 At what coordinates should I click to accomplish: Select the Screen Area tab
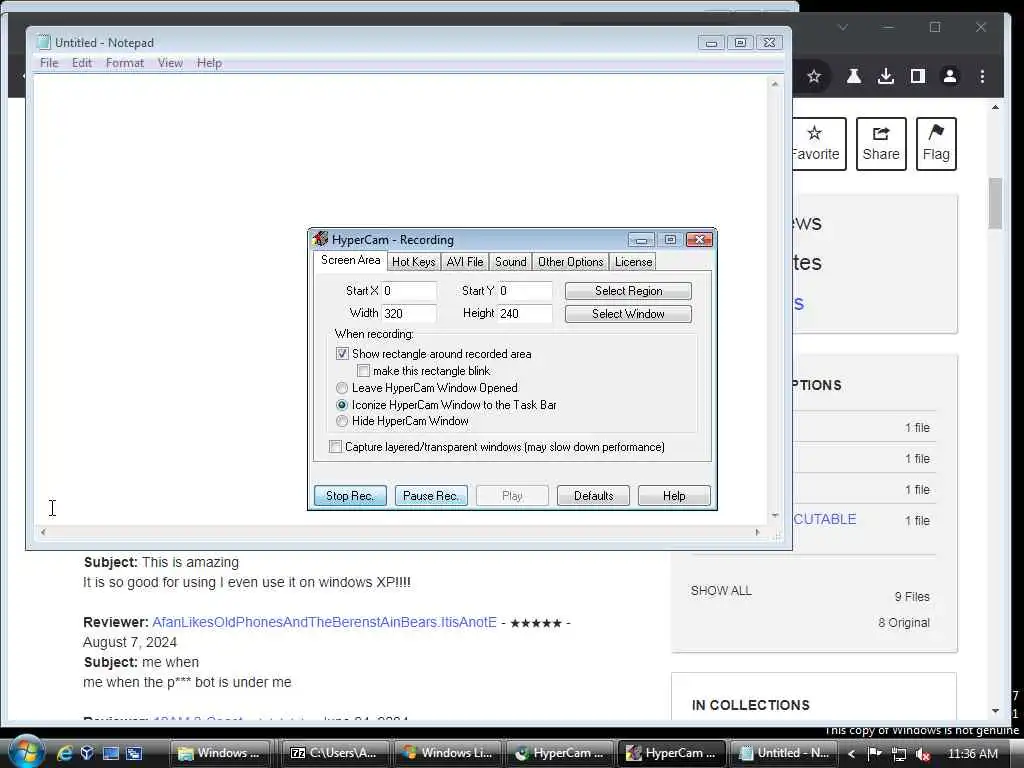(350, 260)
